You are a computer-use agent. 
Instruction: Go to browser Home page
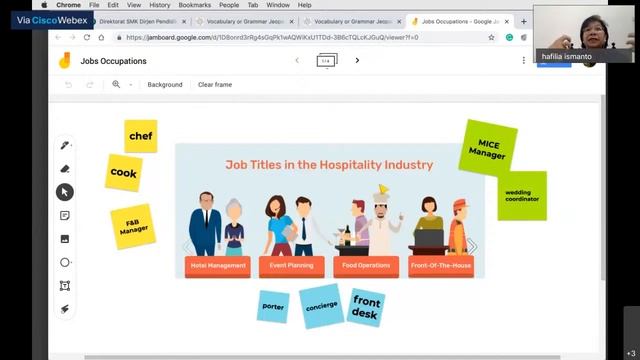101,38
